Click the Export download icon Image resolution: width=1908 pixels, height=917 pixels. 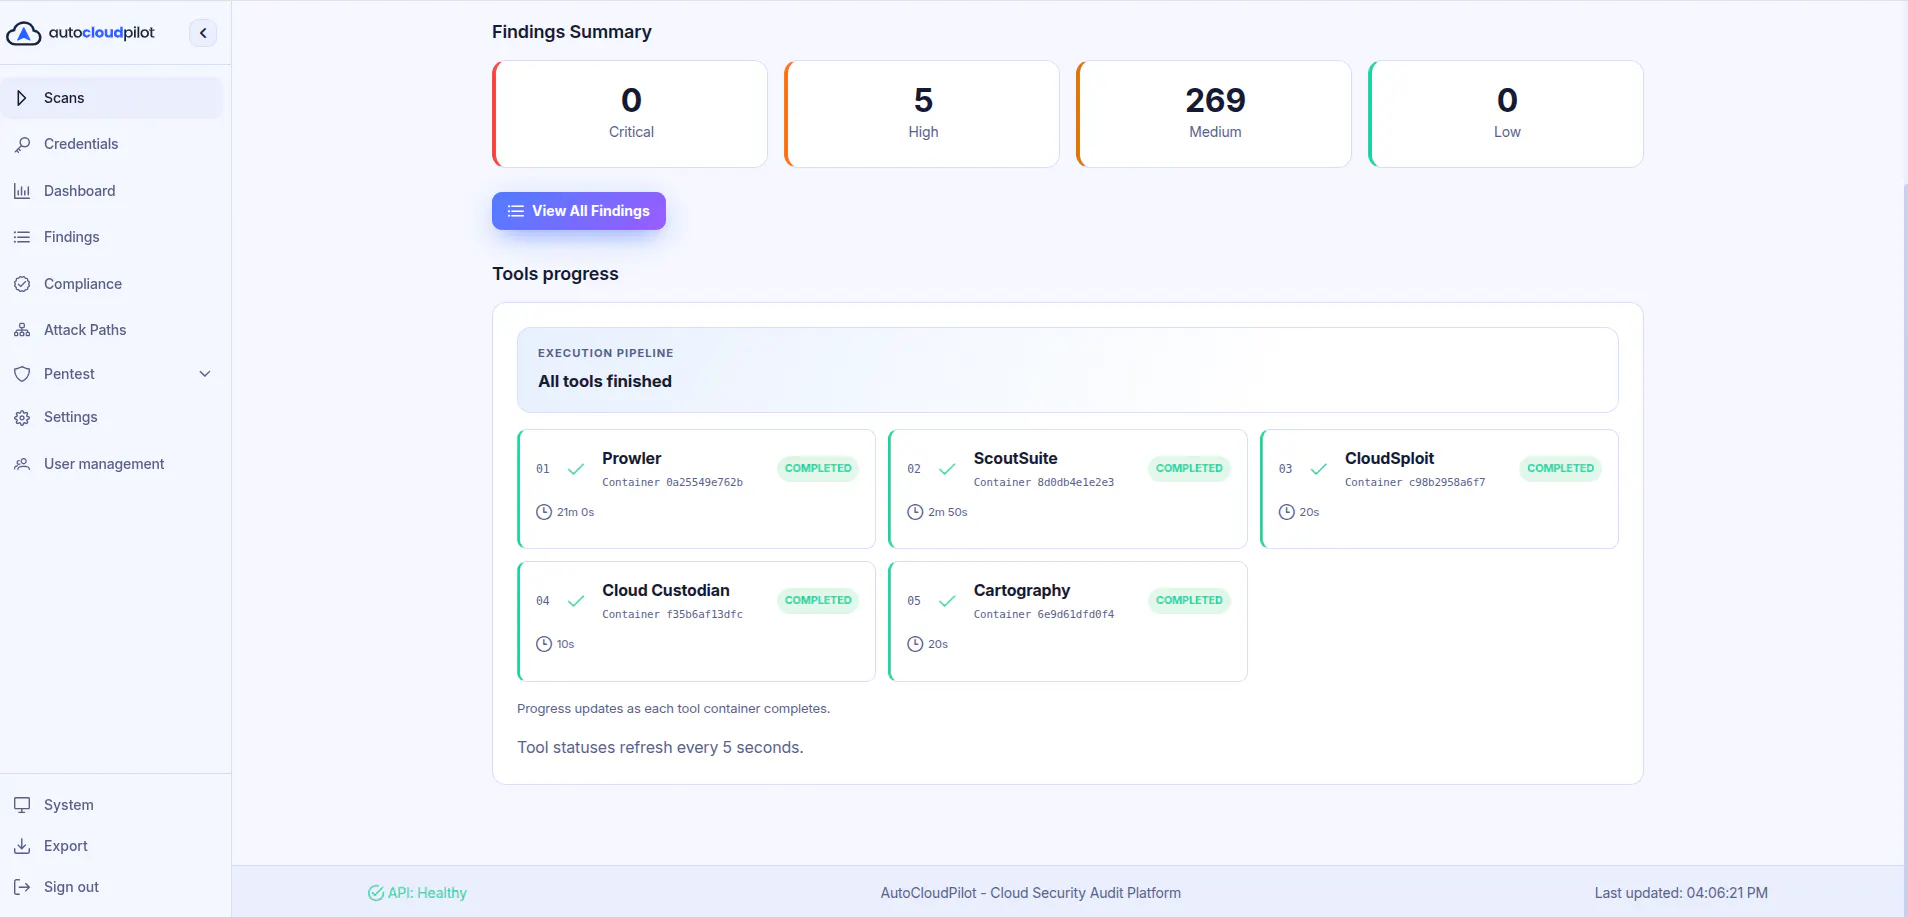pos(22,846)
